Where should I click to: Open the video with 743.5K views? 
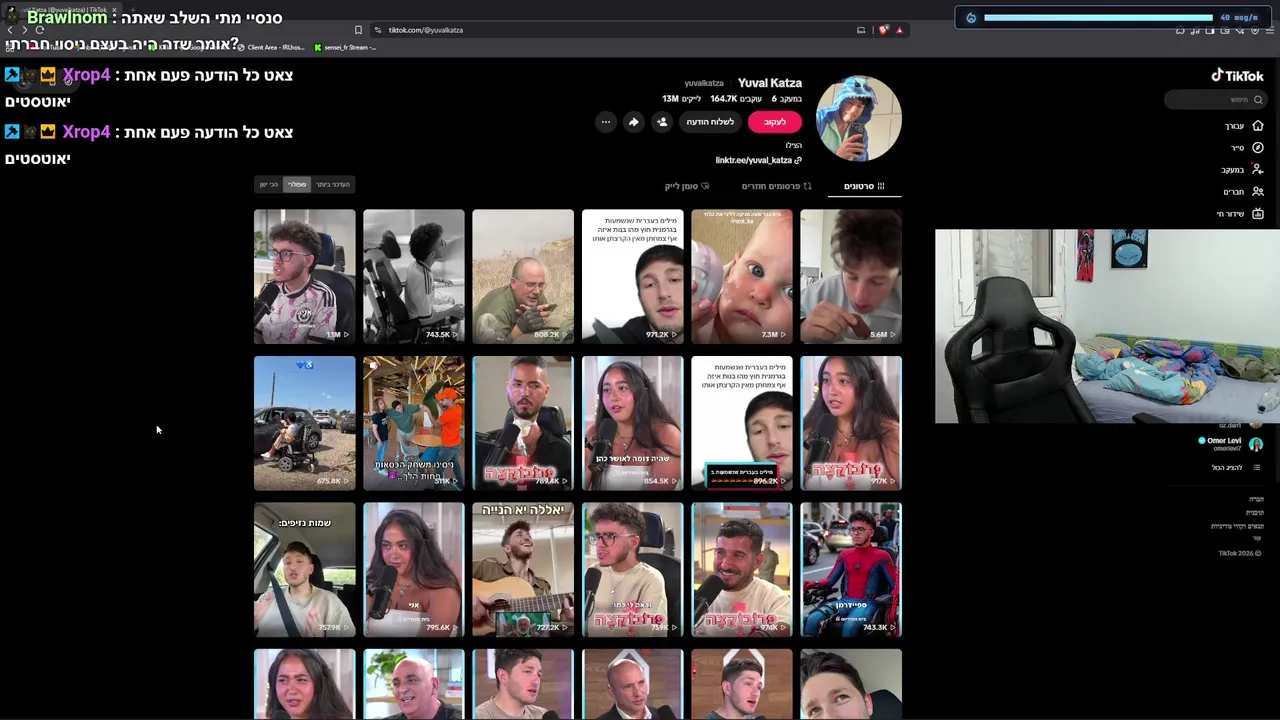[x=414, y=276]
